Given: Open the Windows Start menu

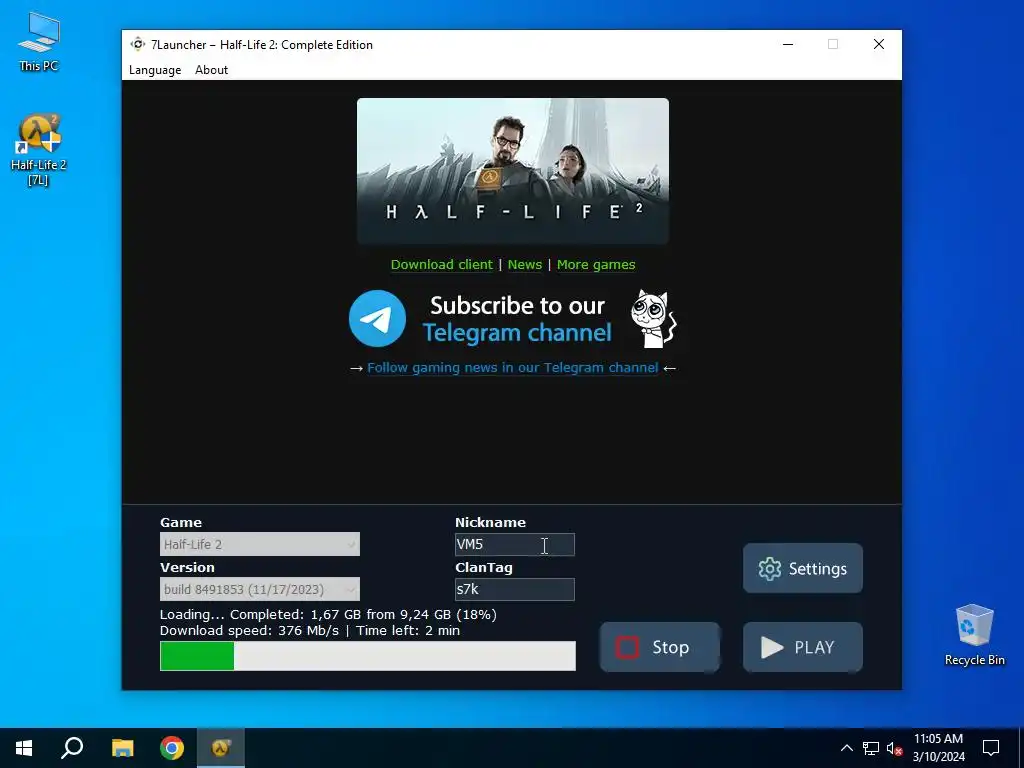Looking at the screenshot, I should coord(24,748).
